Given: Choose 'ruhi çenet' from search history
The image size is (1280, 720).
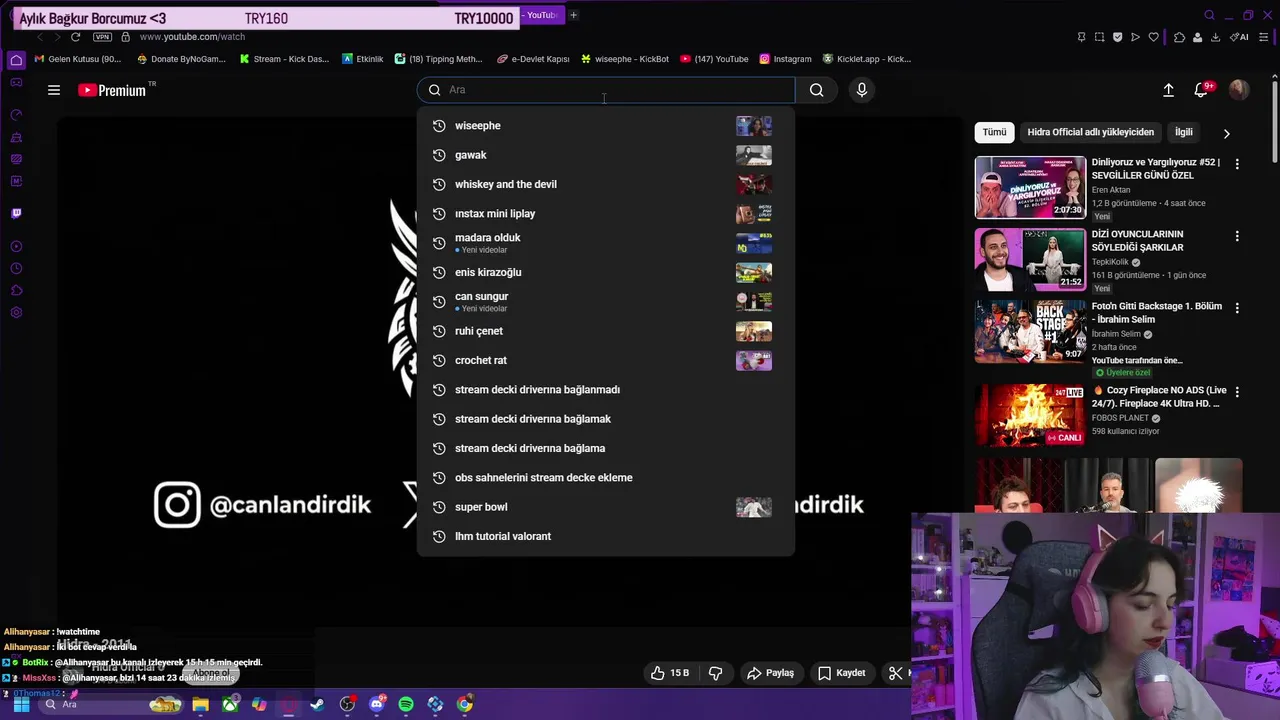Looking at the screenshot, I should (606, 331).
